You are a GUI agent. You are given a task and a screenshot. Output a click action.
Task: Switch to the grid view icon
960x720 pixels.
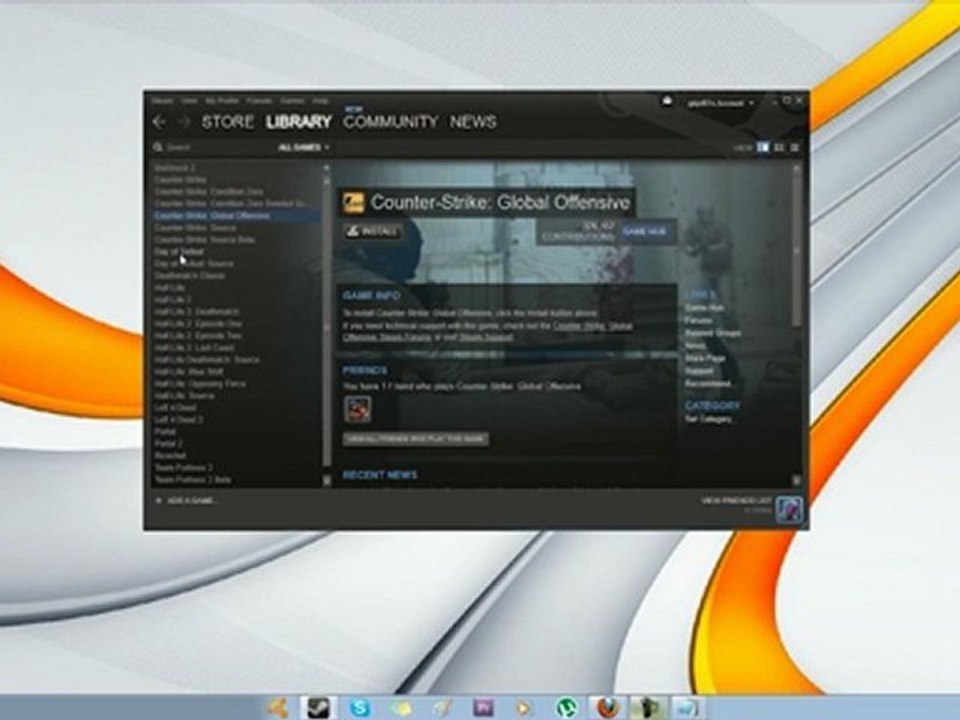(x=779, y=148)
